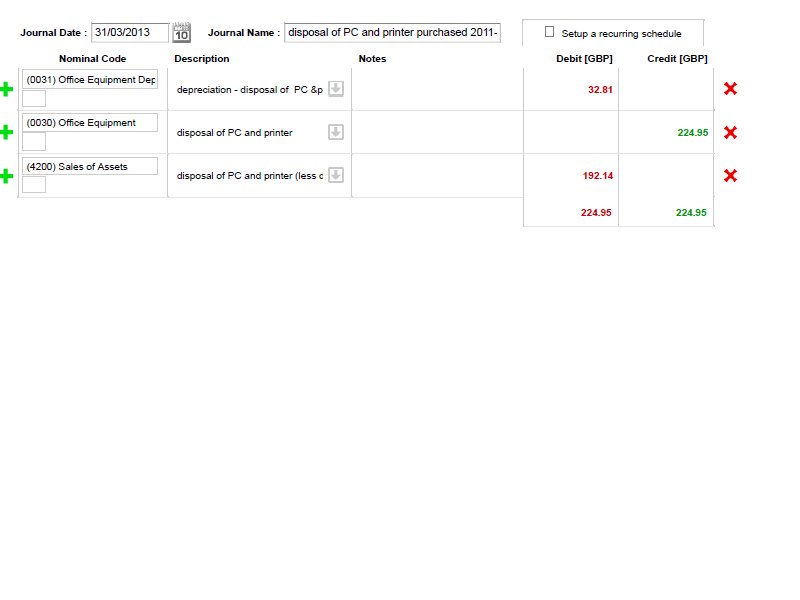
Task: Select the nominal code field showing (0030) Office Equipment
Action: 91,122
